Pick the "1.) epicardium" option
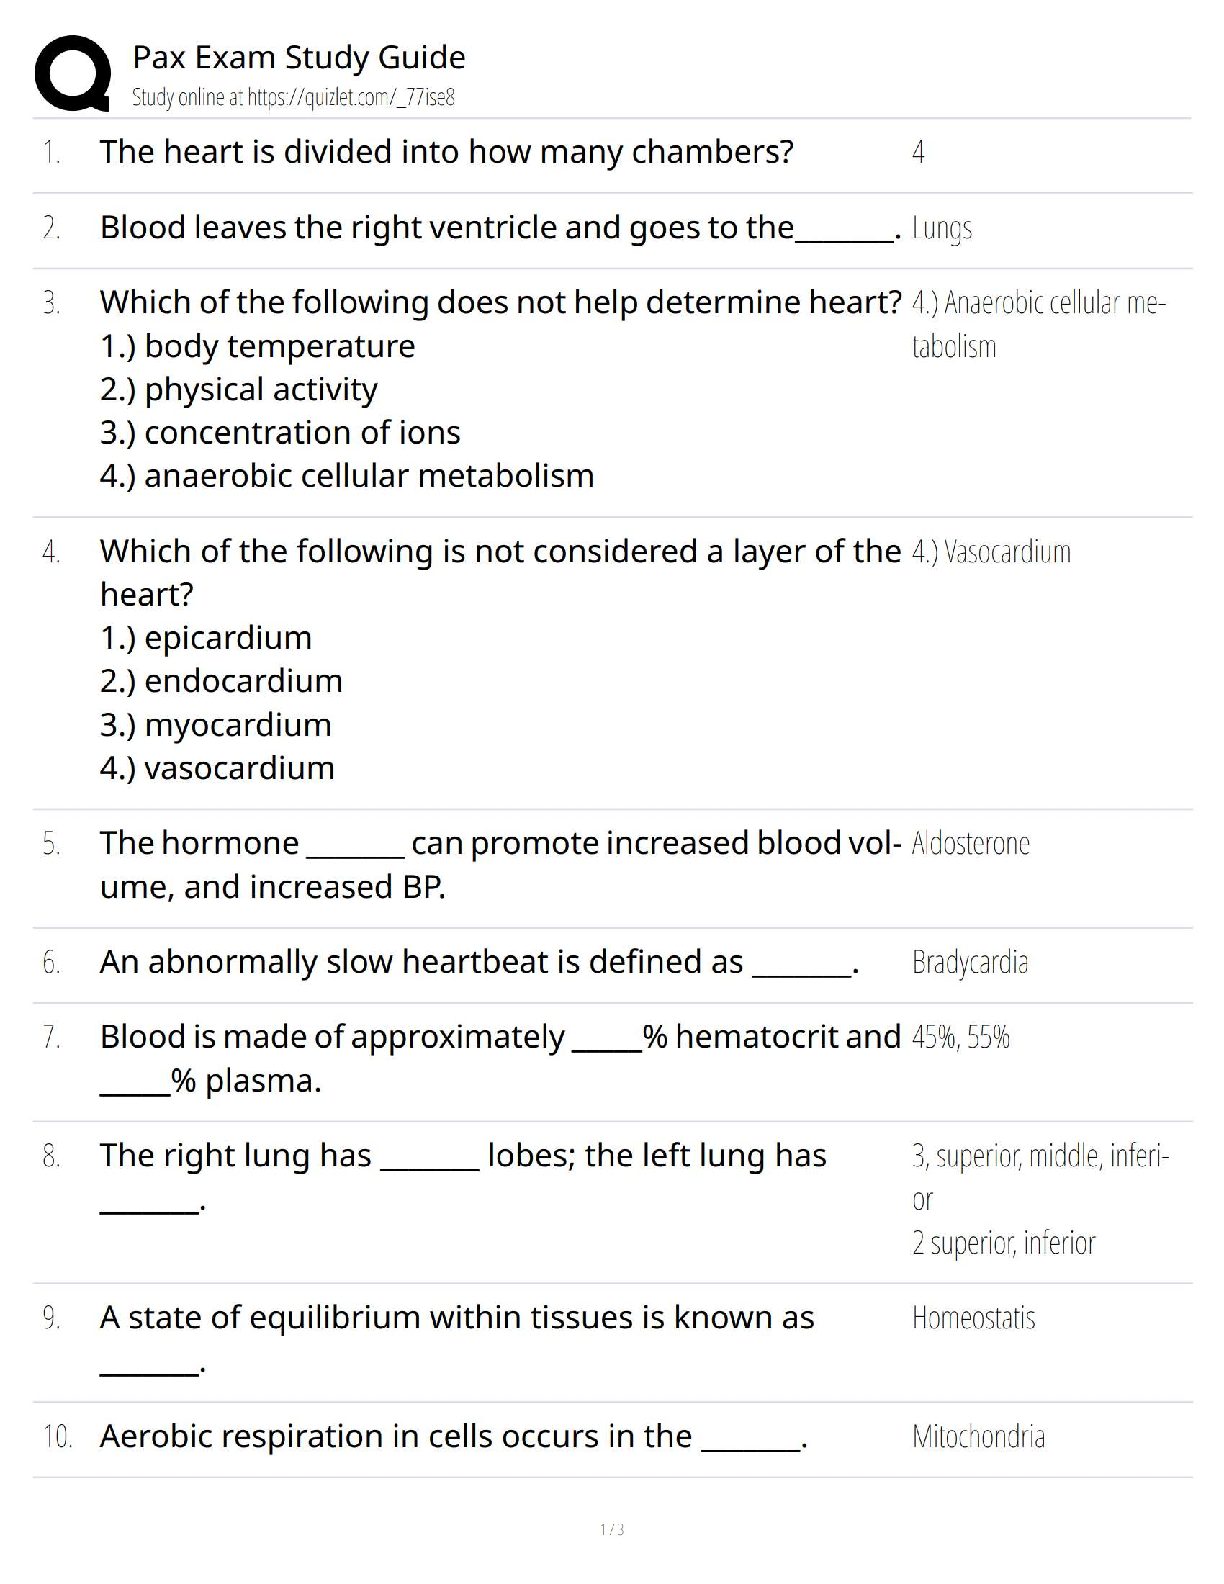 206,637
